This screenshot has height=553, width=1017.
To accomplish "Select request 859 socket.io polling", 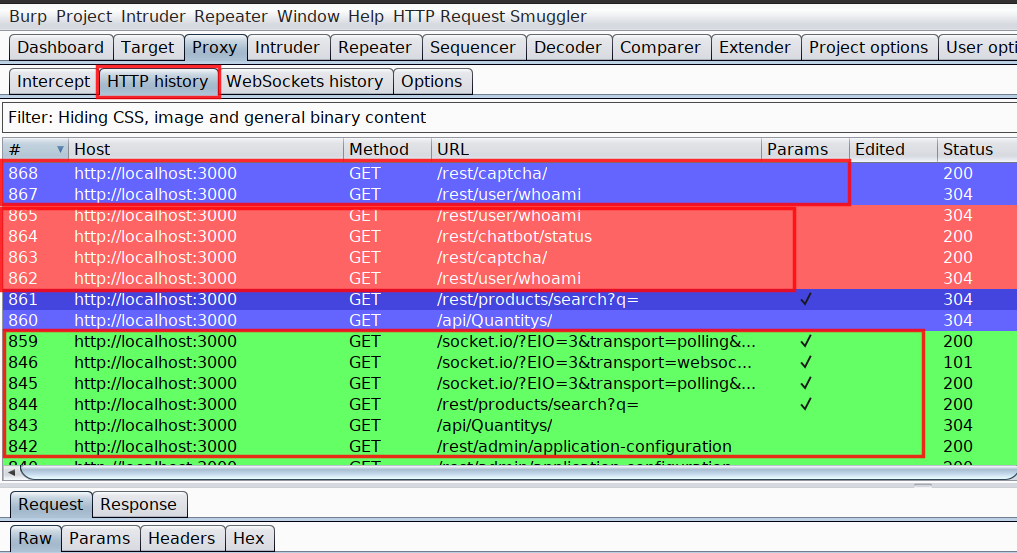I will coord(509,341).
